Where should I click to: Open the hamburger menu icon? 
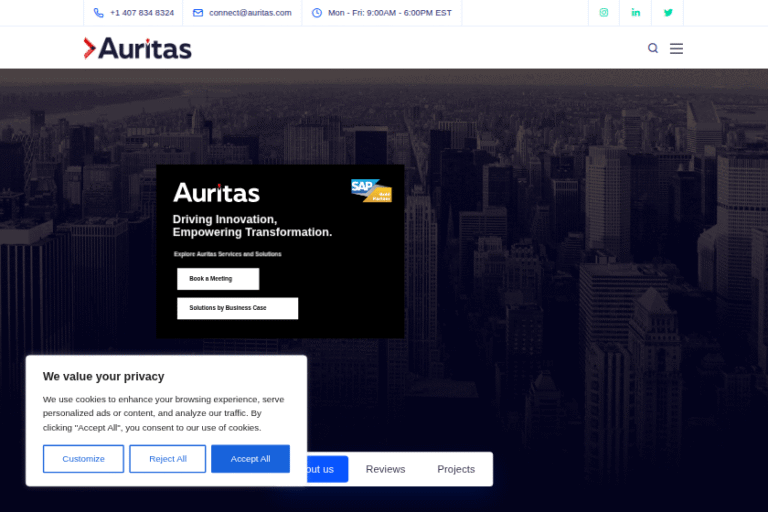point(676,48)
